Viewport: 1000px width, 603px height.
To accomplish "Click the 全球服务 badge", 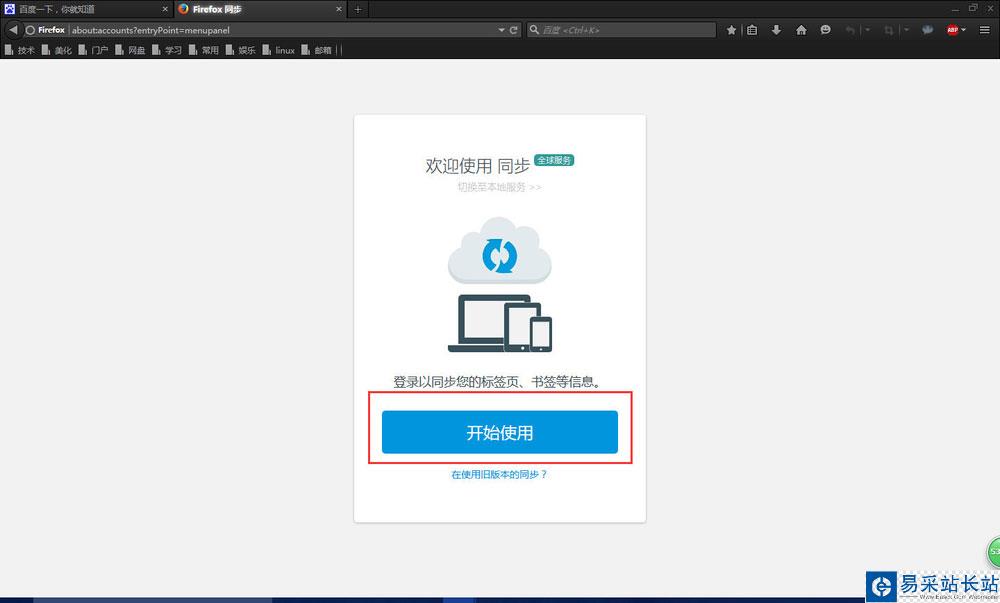I will [x=554, y=160].
